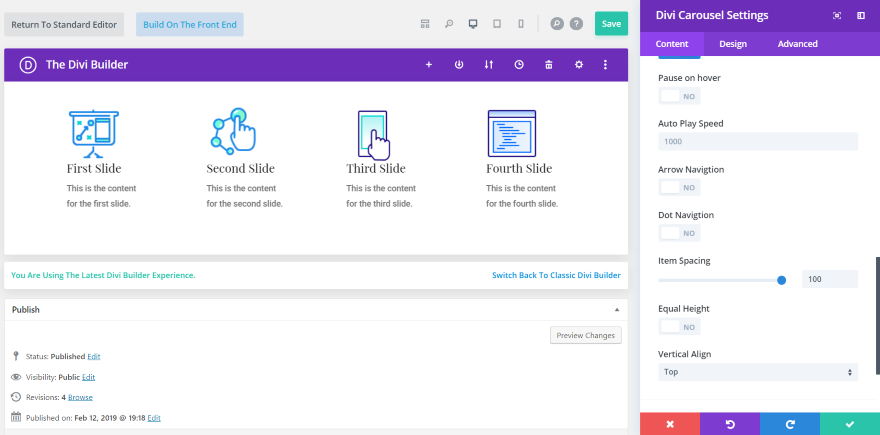Image resolution: width=880 pixels, height=435 pixels.
Task: Click the power icon in Divi Builder bar
Action: 459,65
